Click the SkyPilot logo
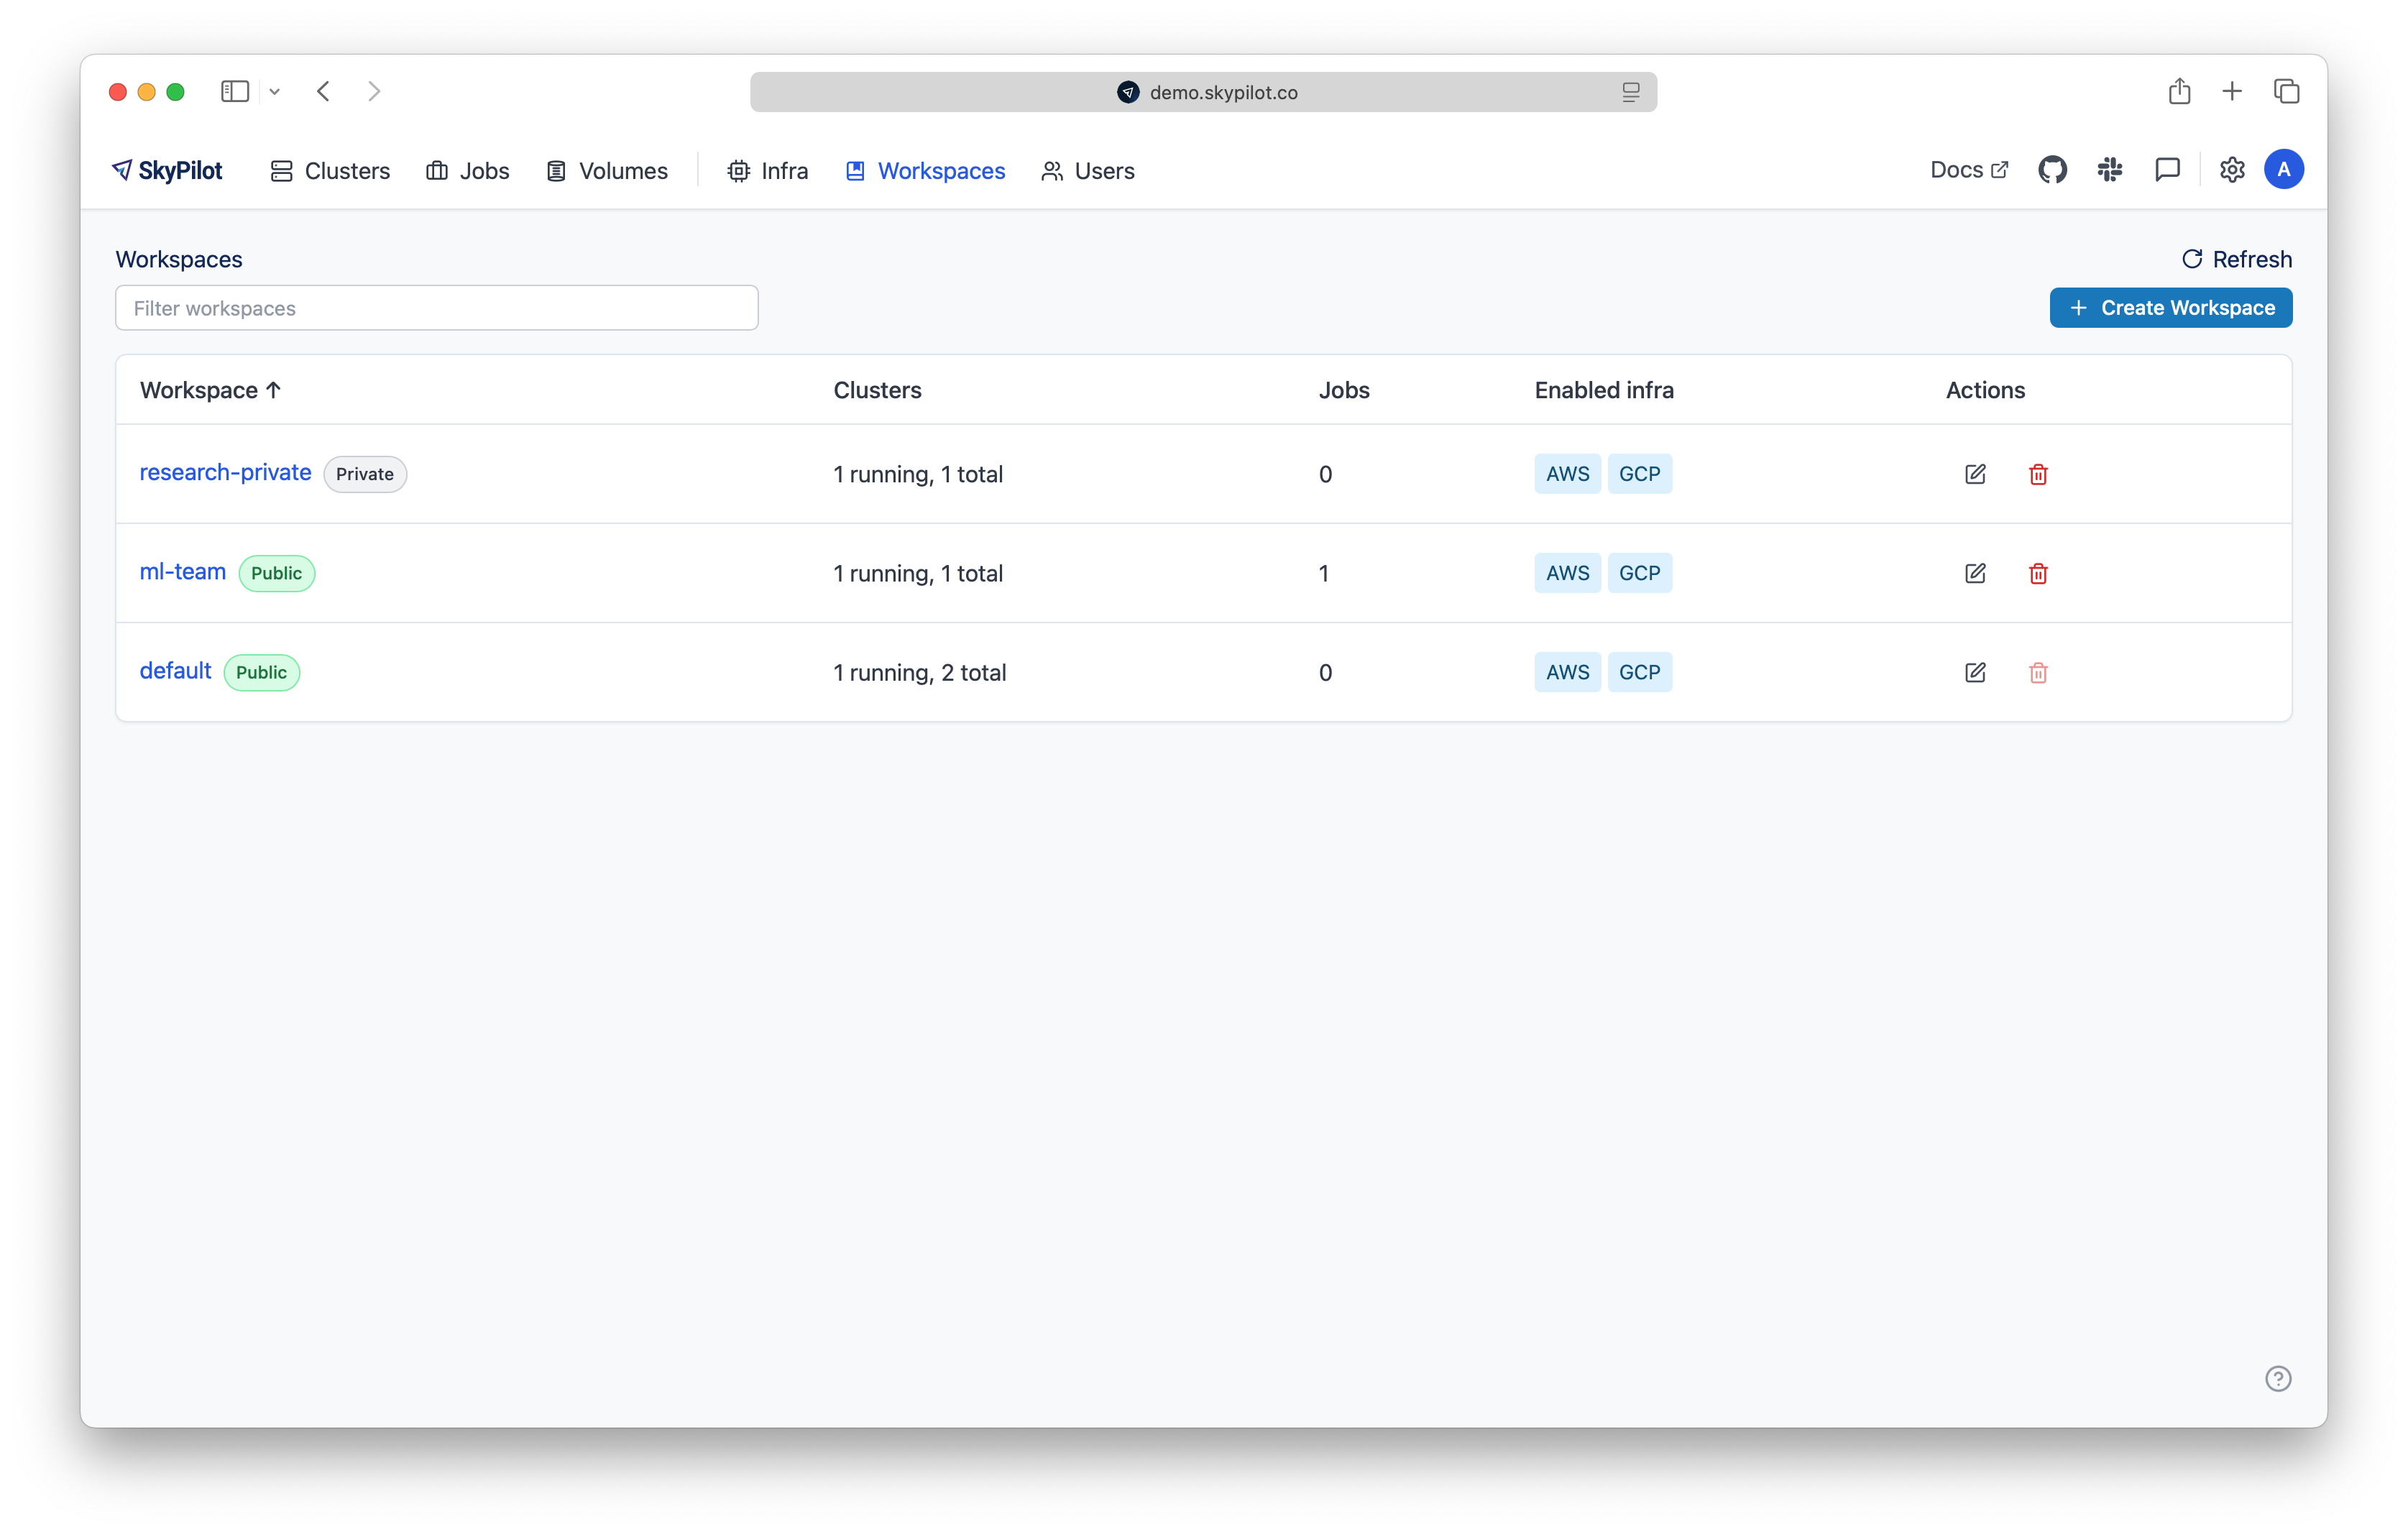2408x1534 pixels. (x=167, y=171)
